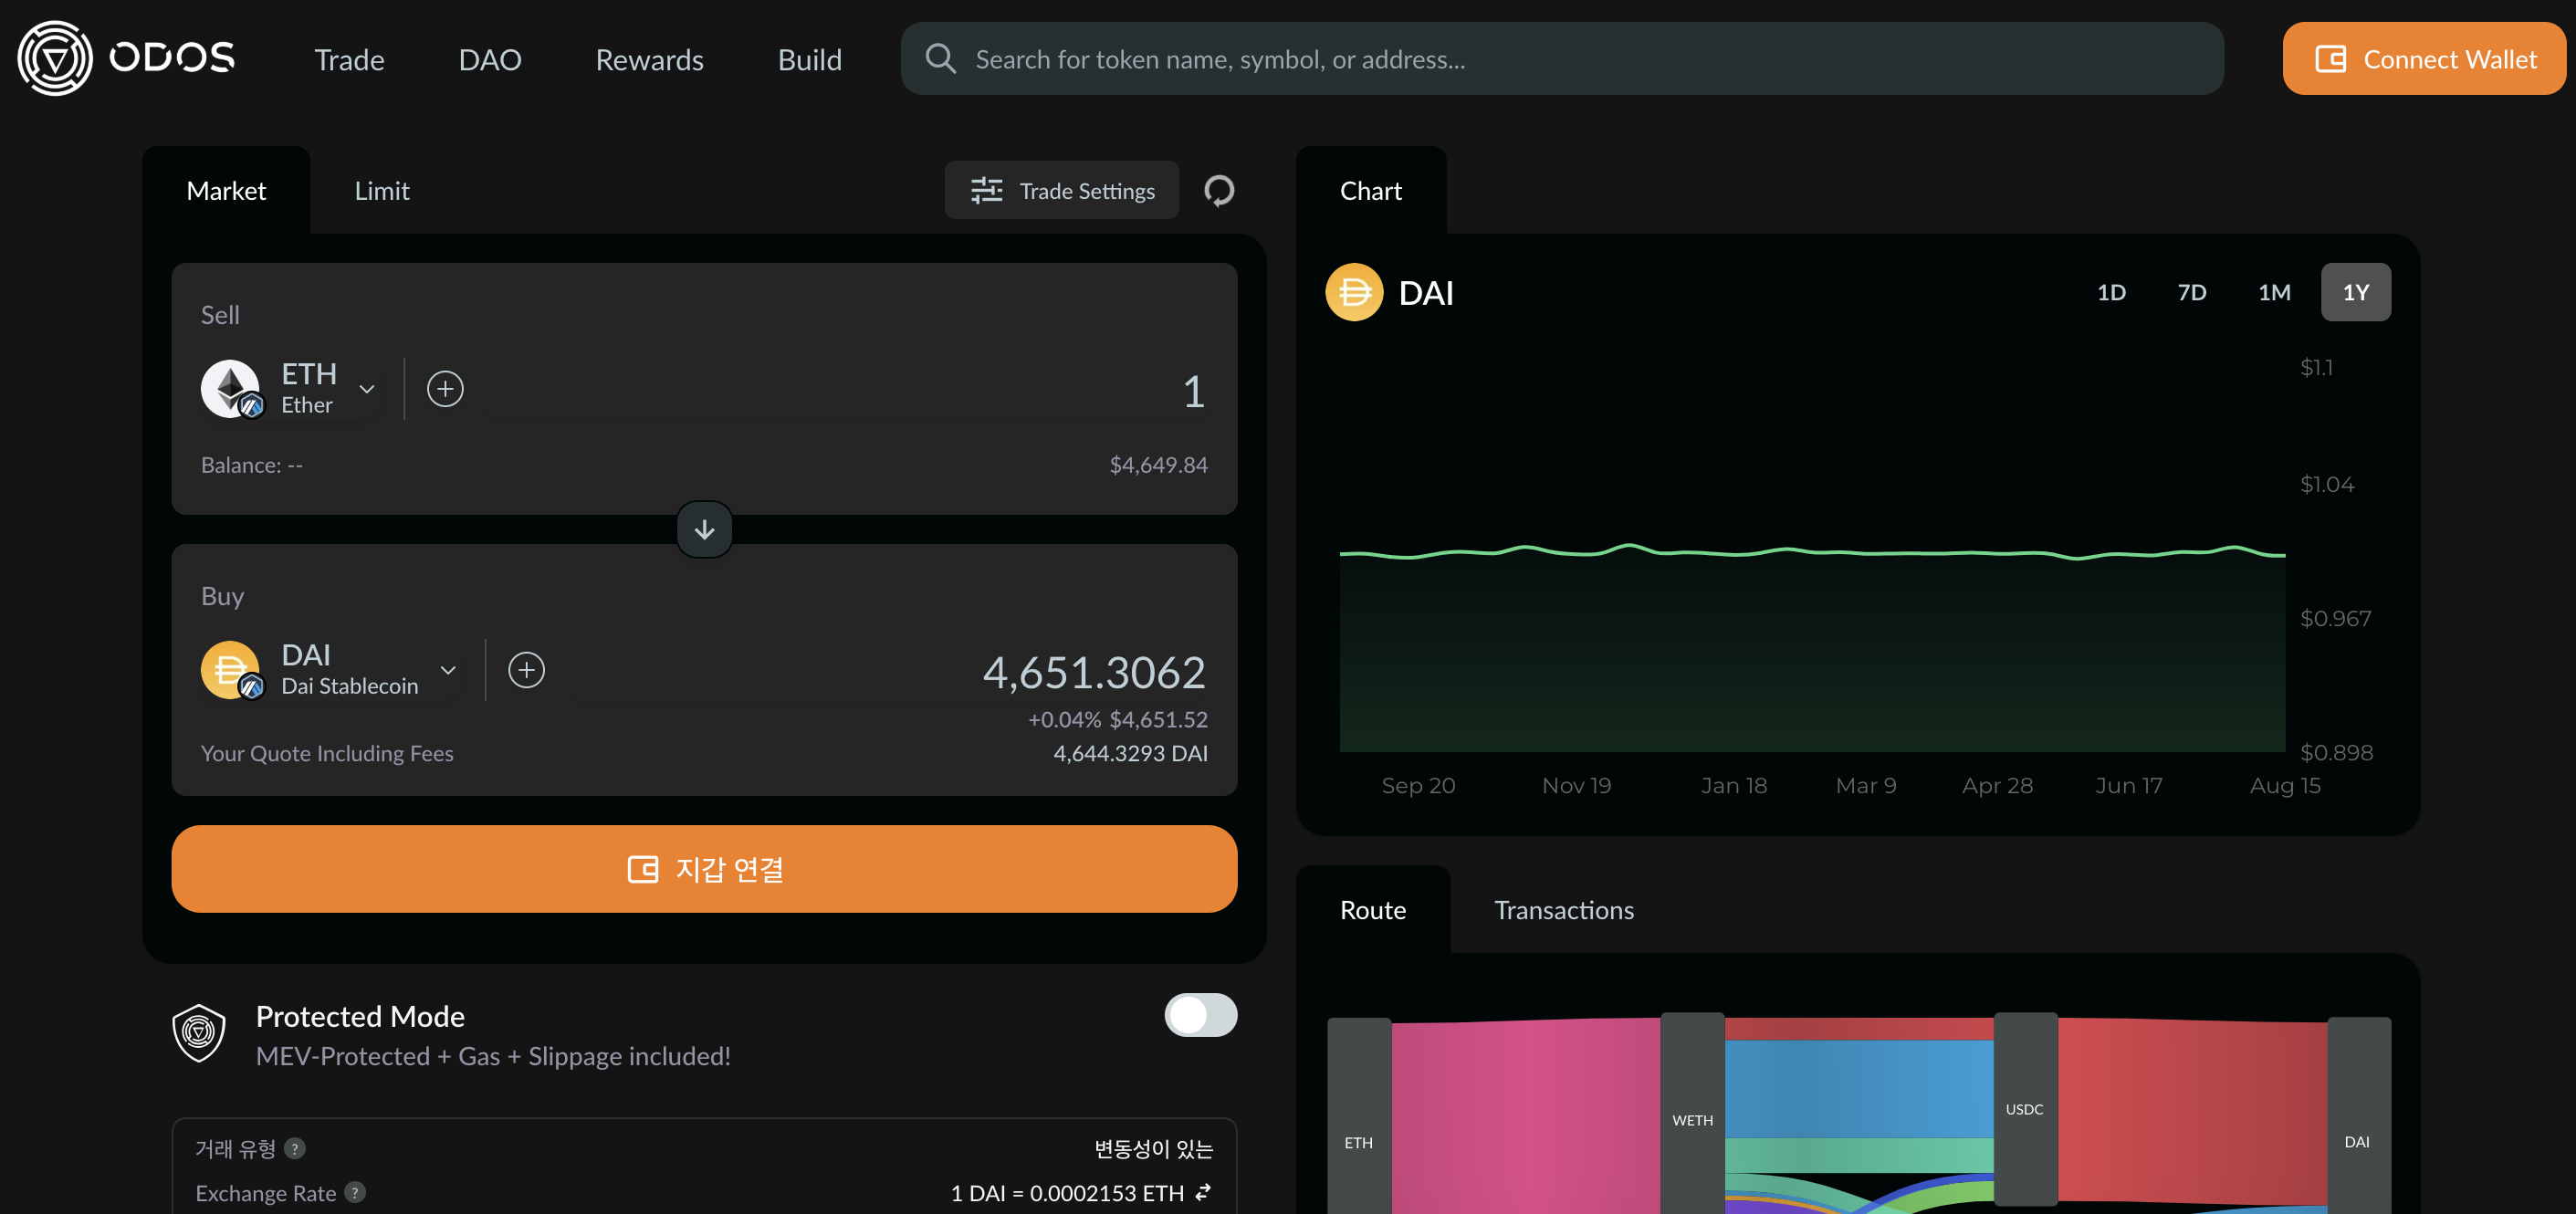This screenshot has width=2576, height=1214.
Task: Select the 1M chart range
Action: pyautogui.click(x=2274, y=292)
